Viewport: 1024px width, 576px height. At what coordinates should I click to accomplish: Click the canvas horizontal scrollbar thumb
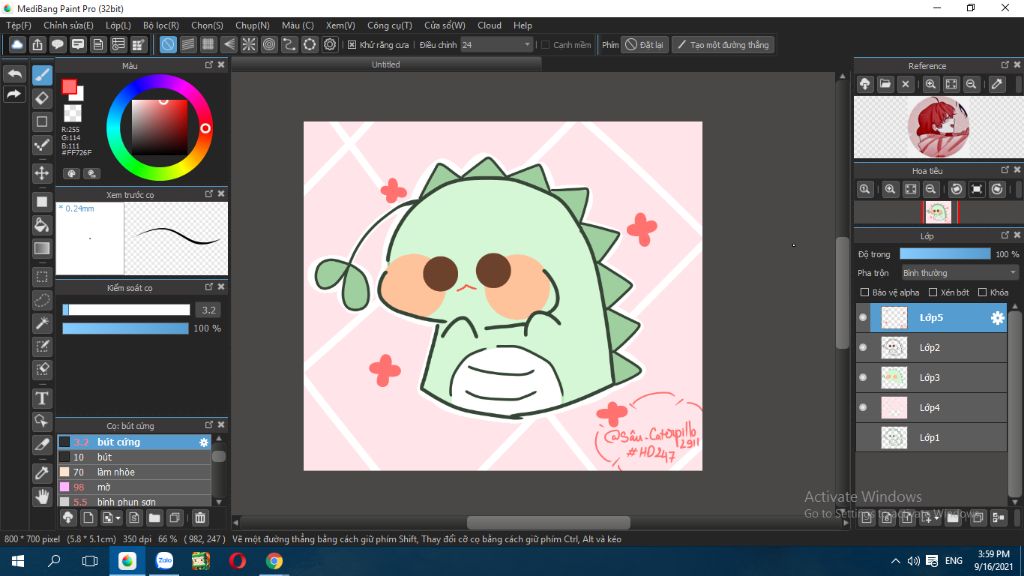[x=549, y=522]
